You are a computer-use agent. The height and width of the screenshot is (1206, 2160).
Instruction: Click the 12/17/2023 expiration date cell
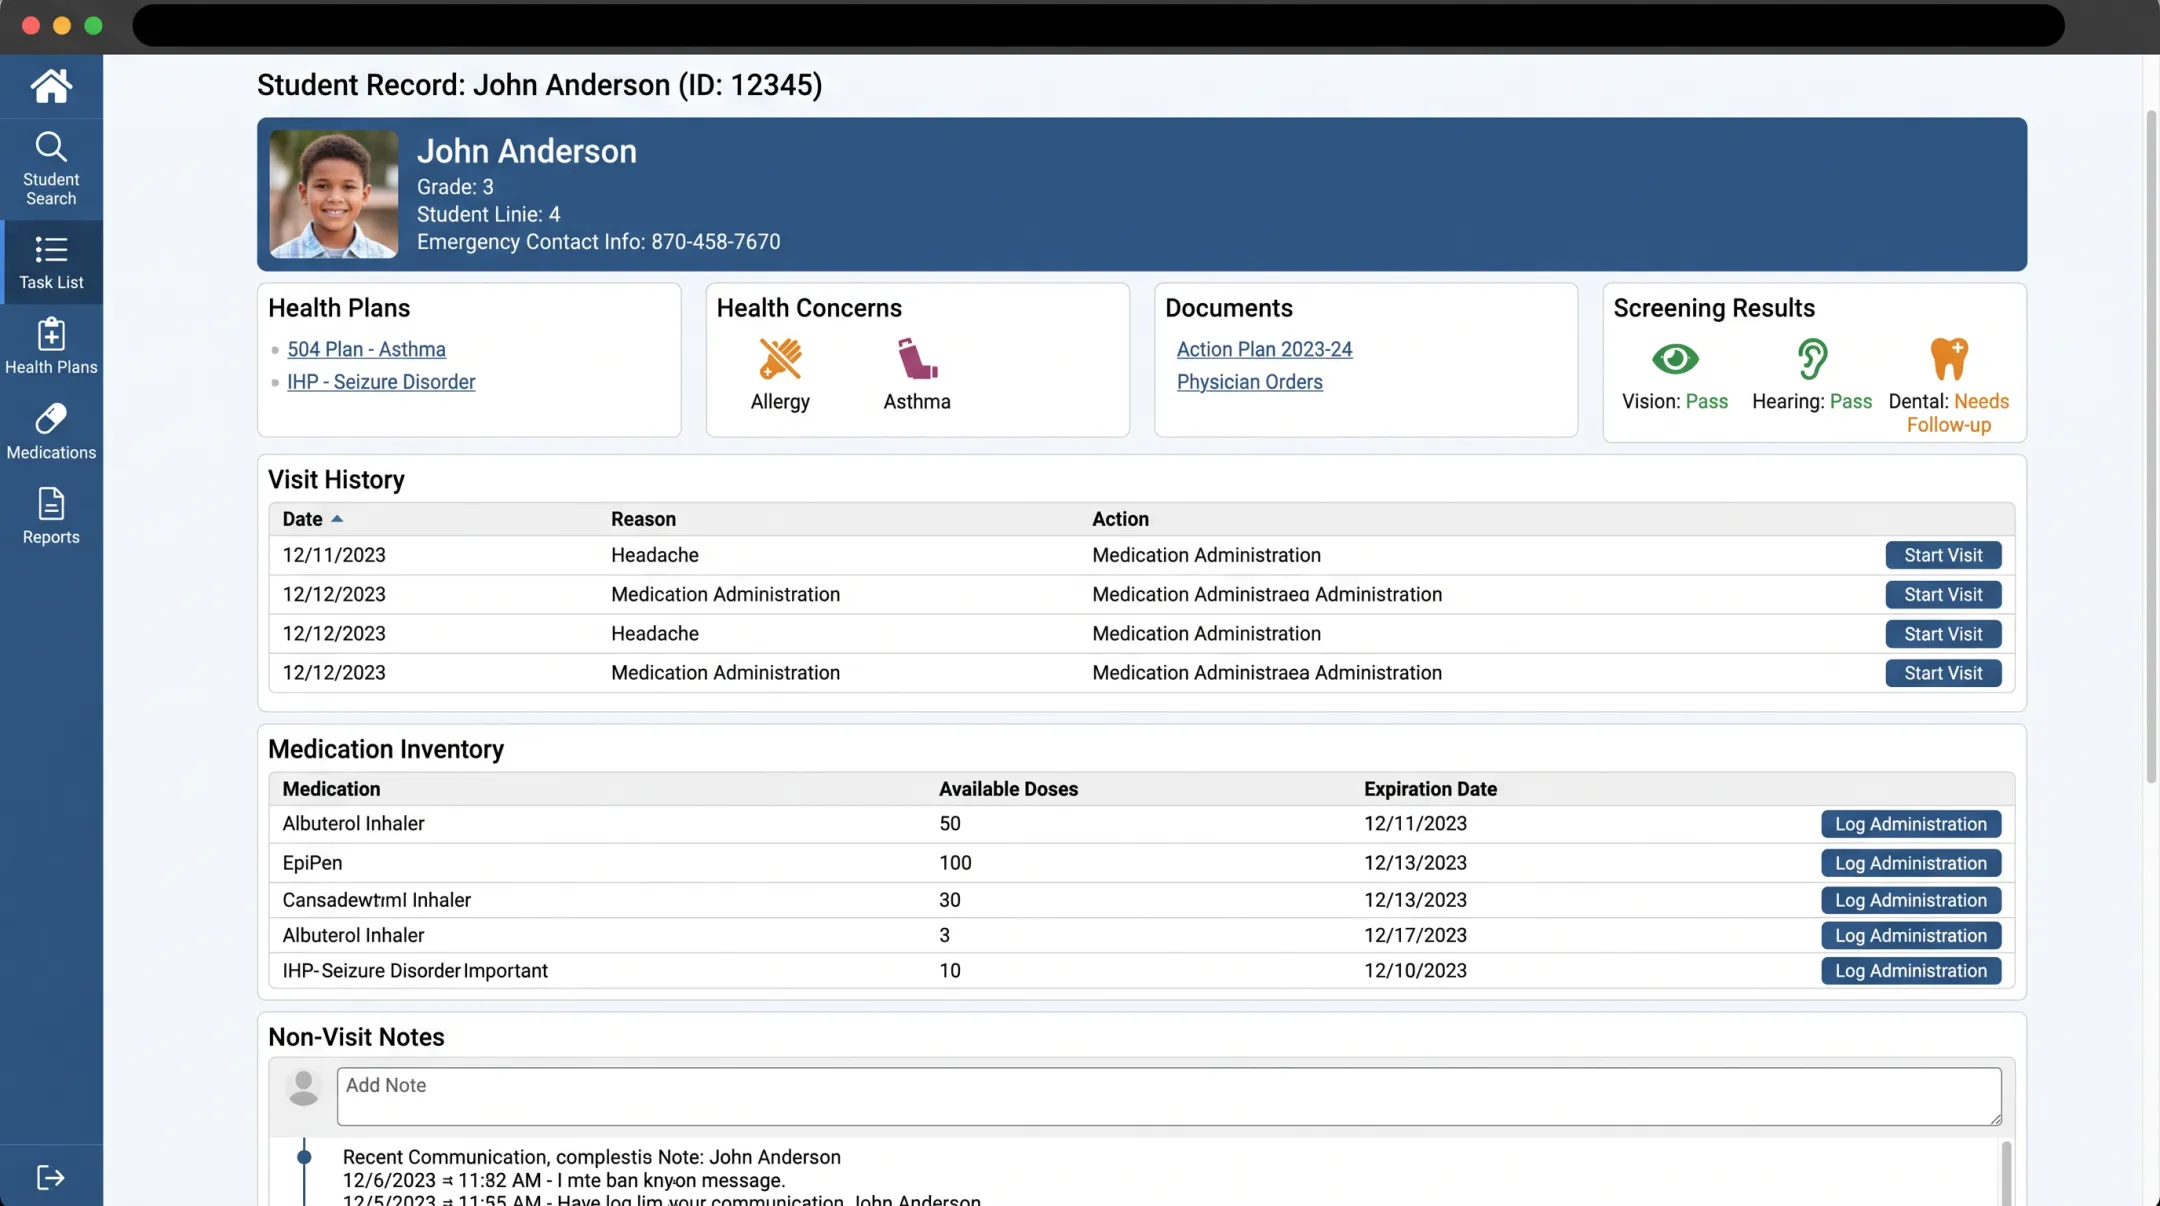[x=1415, y=935]
